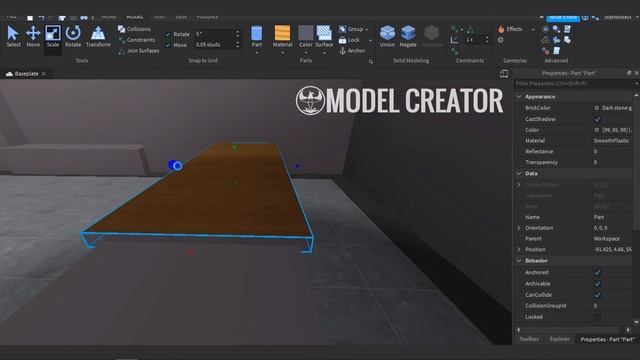Collapse the Behavior section
This screenshot has width=640, height=360.
(x=519, y=261)
